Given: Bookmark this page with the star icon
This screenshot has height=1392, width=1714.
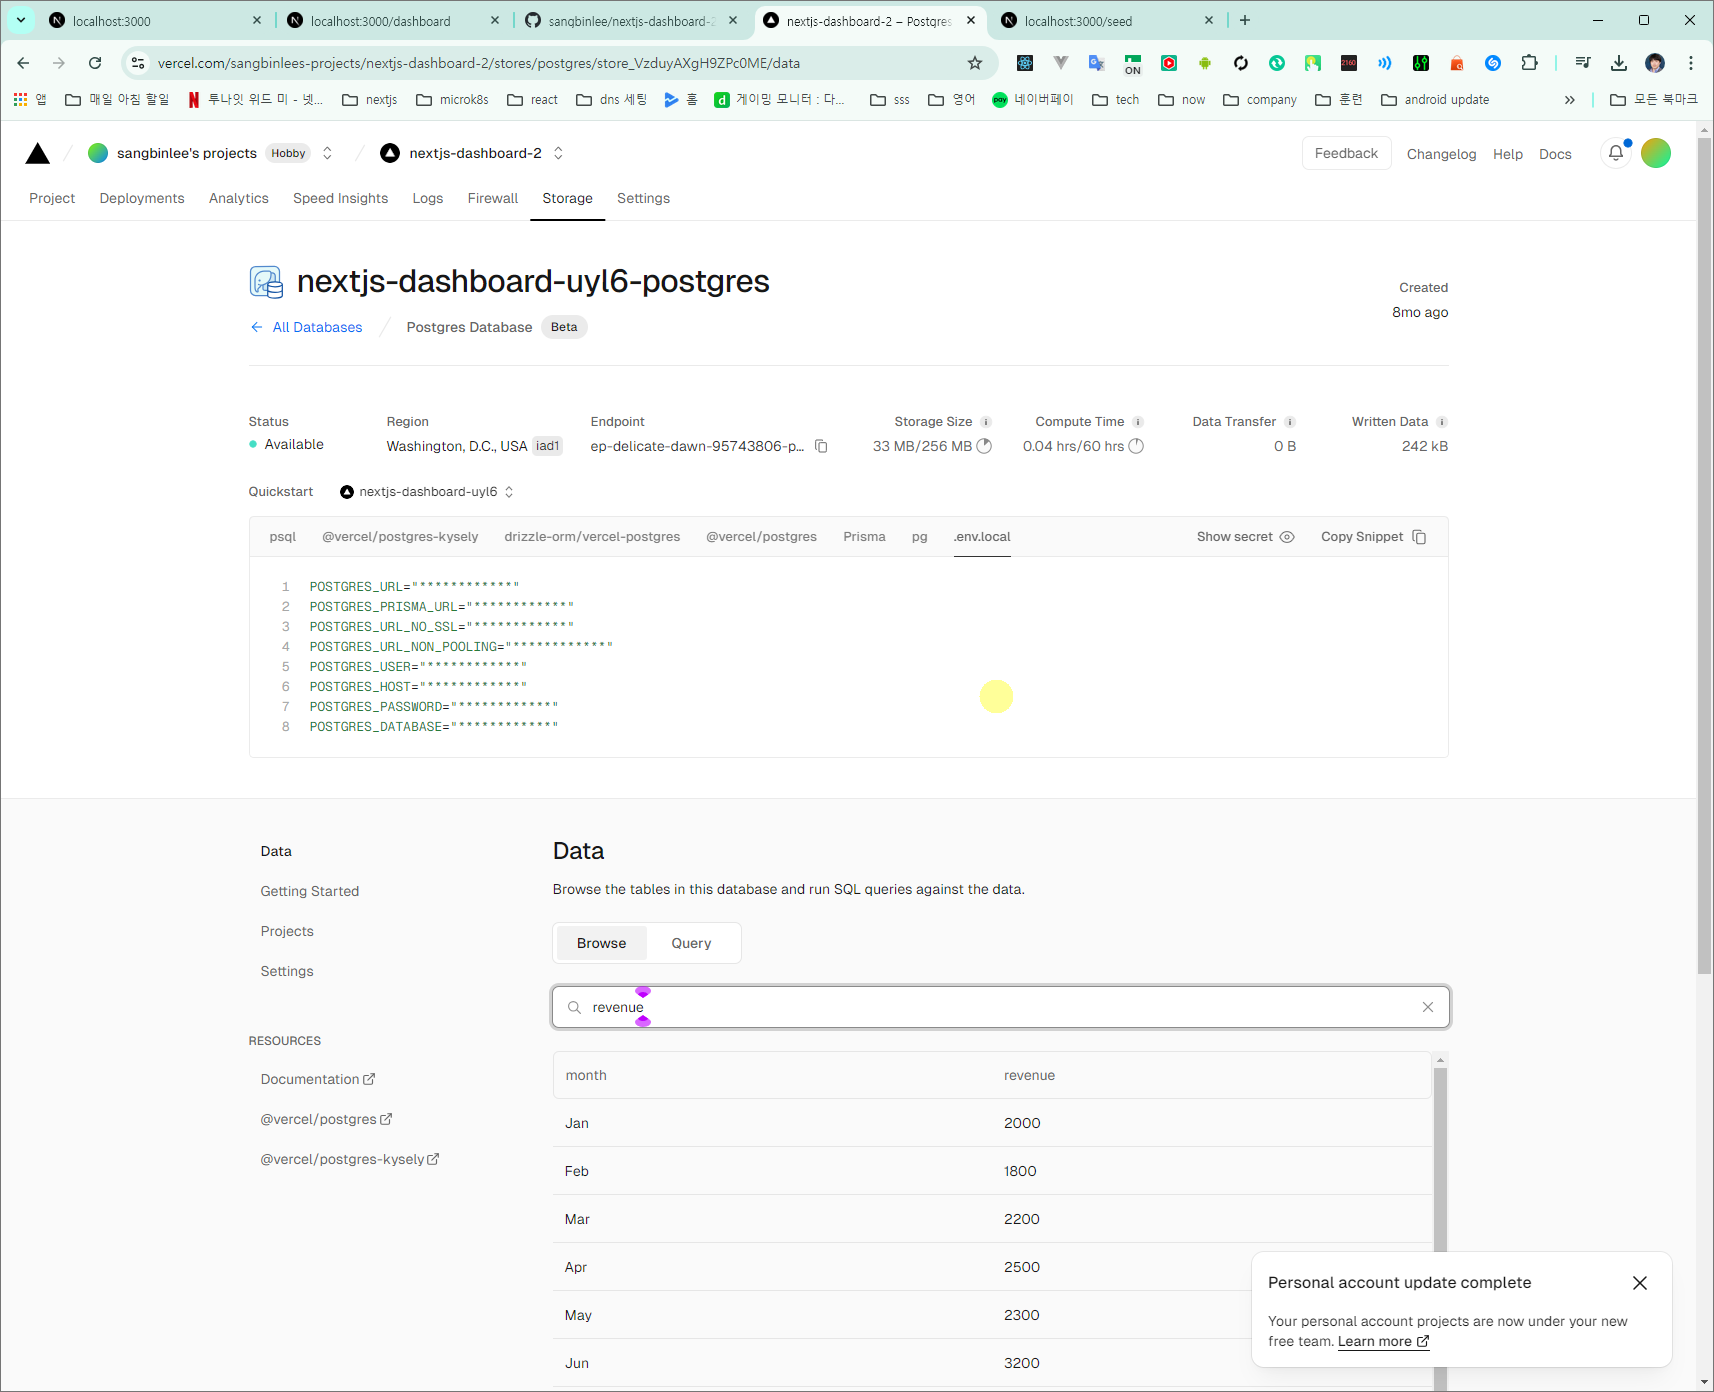Looking at the screenshot, I should (975, 63).
